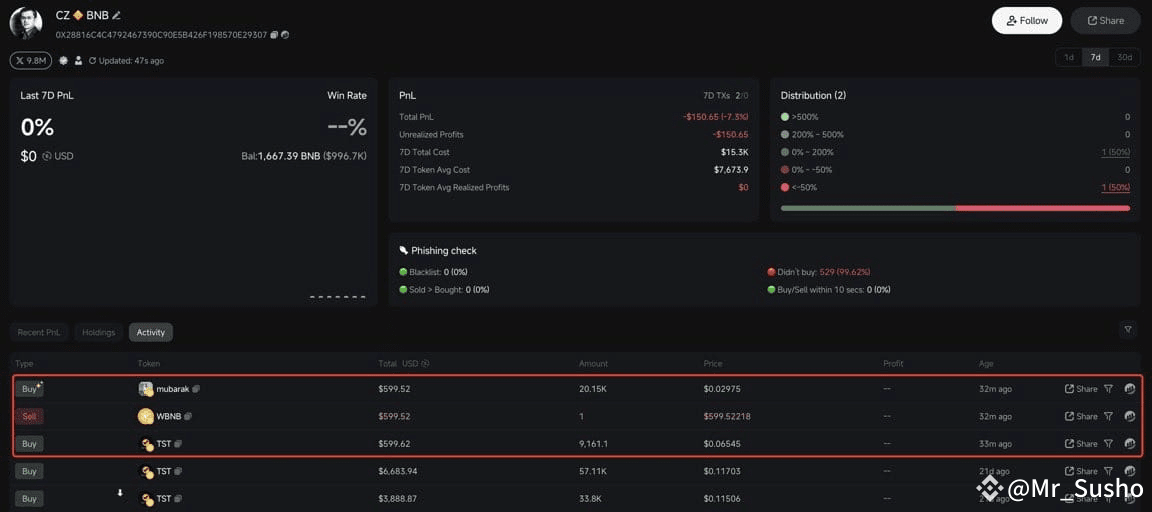Click the funnel icon on the 33m ago row

pos(1108,444)
